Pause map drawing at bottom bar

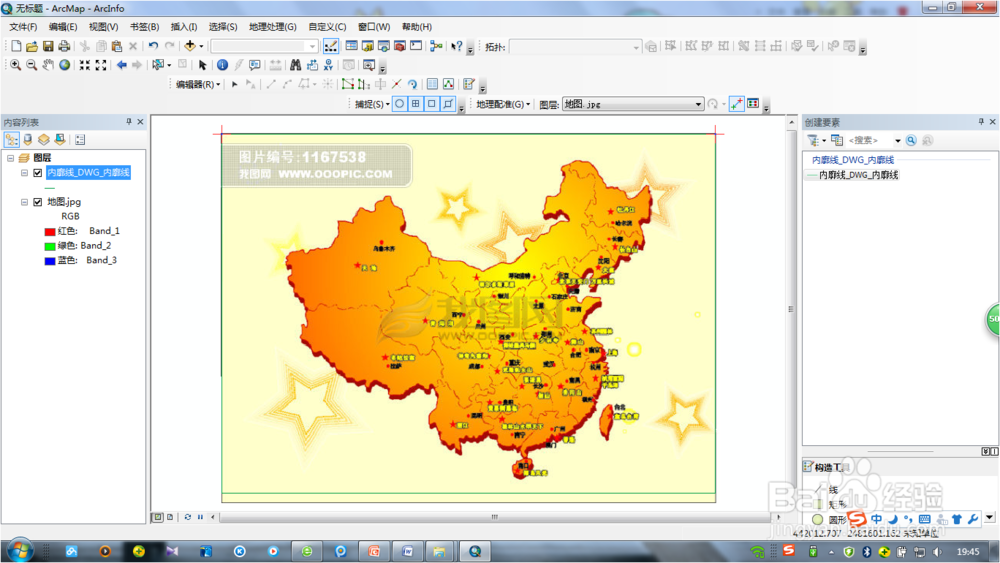click(200, 517)
